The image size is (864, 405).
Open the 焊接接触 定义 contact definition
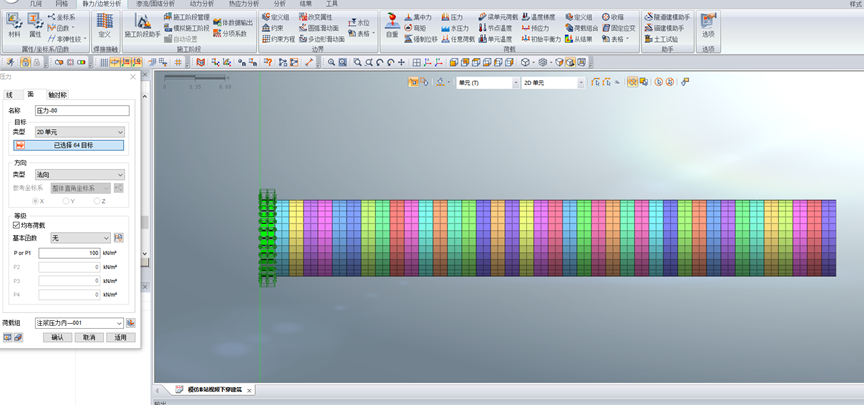pyautogui.click(x=104, y=25)
